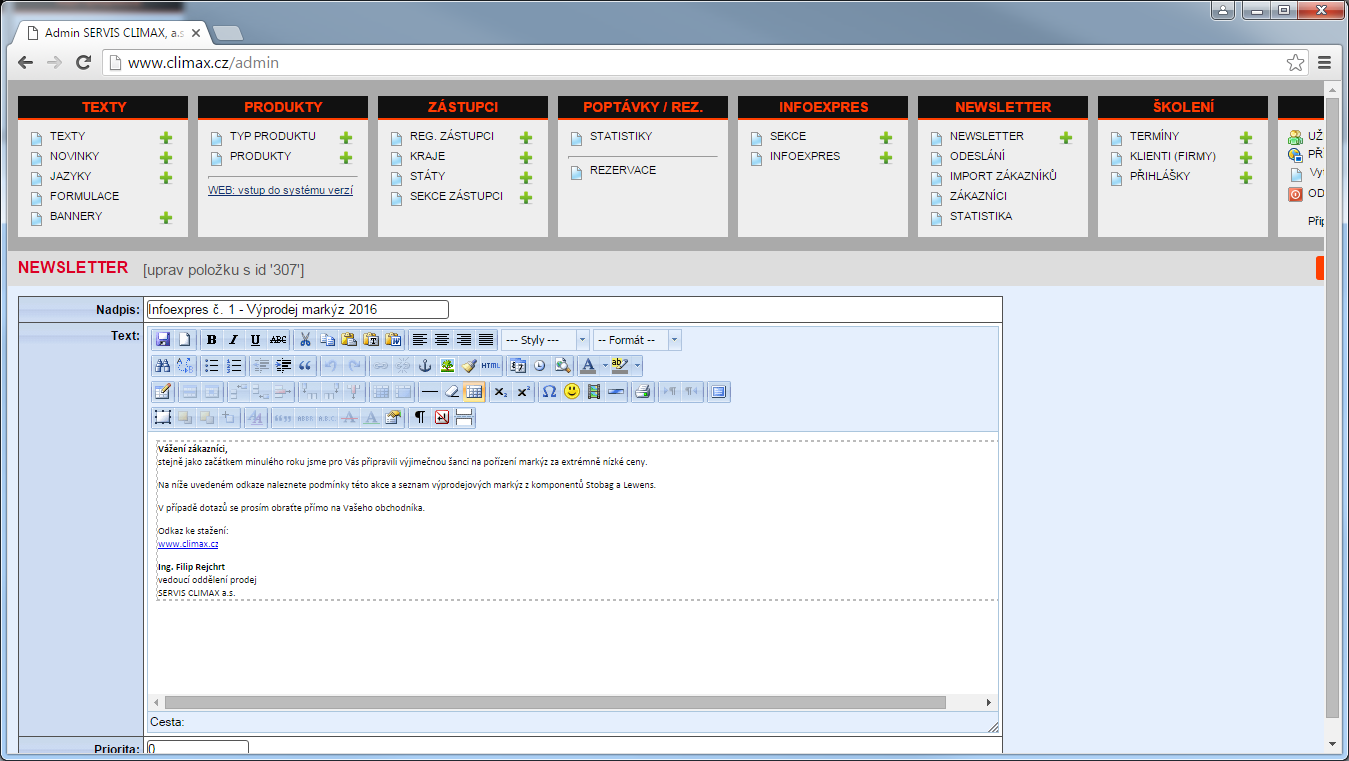Screen dimensions: 1349x761
Task: Toggle bold formatting
Action: coord(212,340)
